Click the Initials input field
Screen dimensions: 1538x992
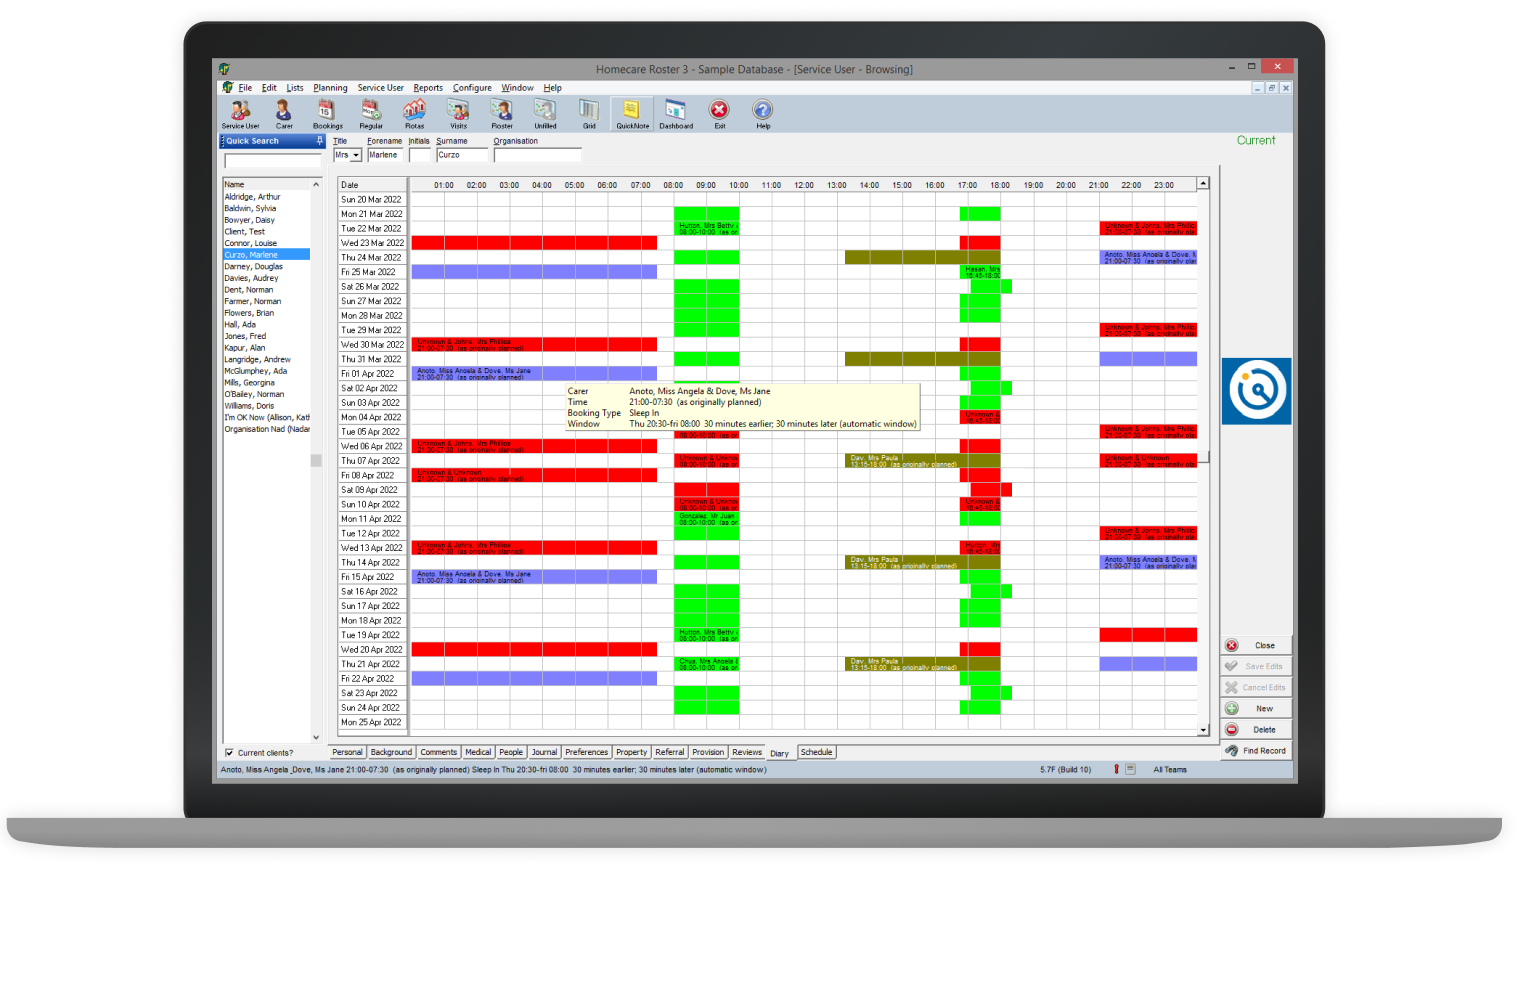[419, 155]
